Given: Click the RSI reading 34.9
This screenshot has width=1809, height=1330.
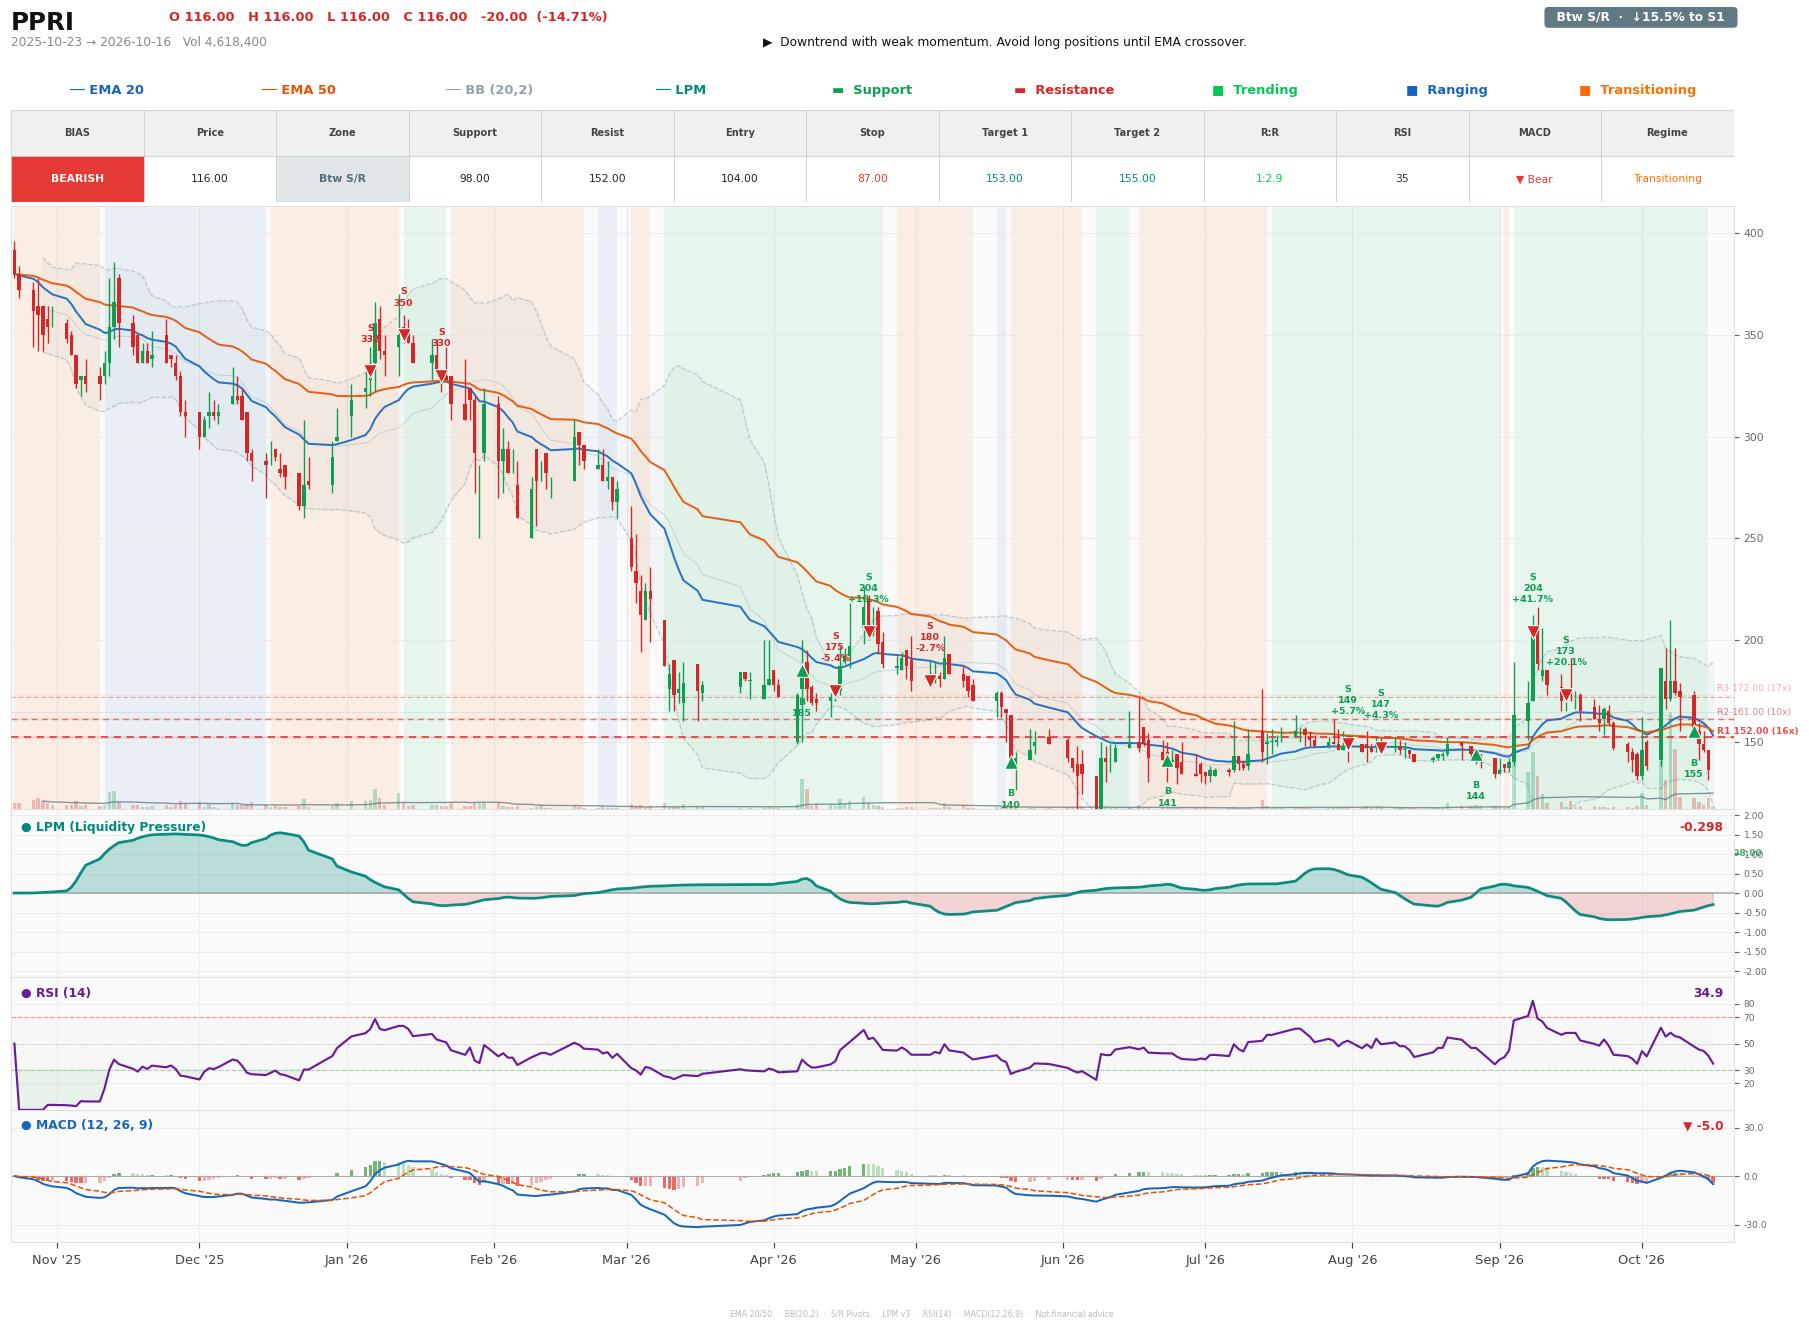Looking at the screenshot, I should click(1708, 993).
